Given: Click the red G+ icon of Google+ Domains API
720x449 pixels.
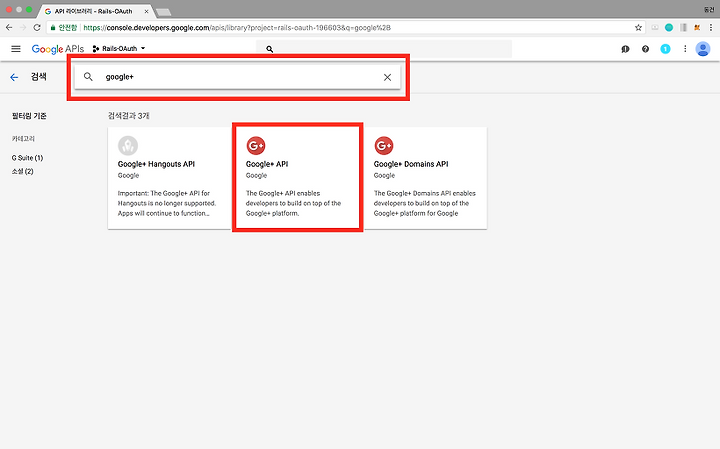Looking at the screenshot, I should click(384, 146).
